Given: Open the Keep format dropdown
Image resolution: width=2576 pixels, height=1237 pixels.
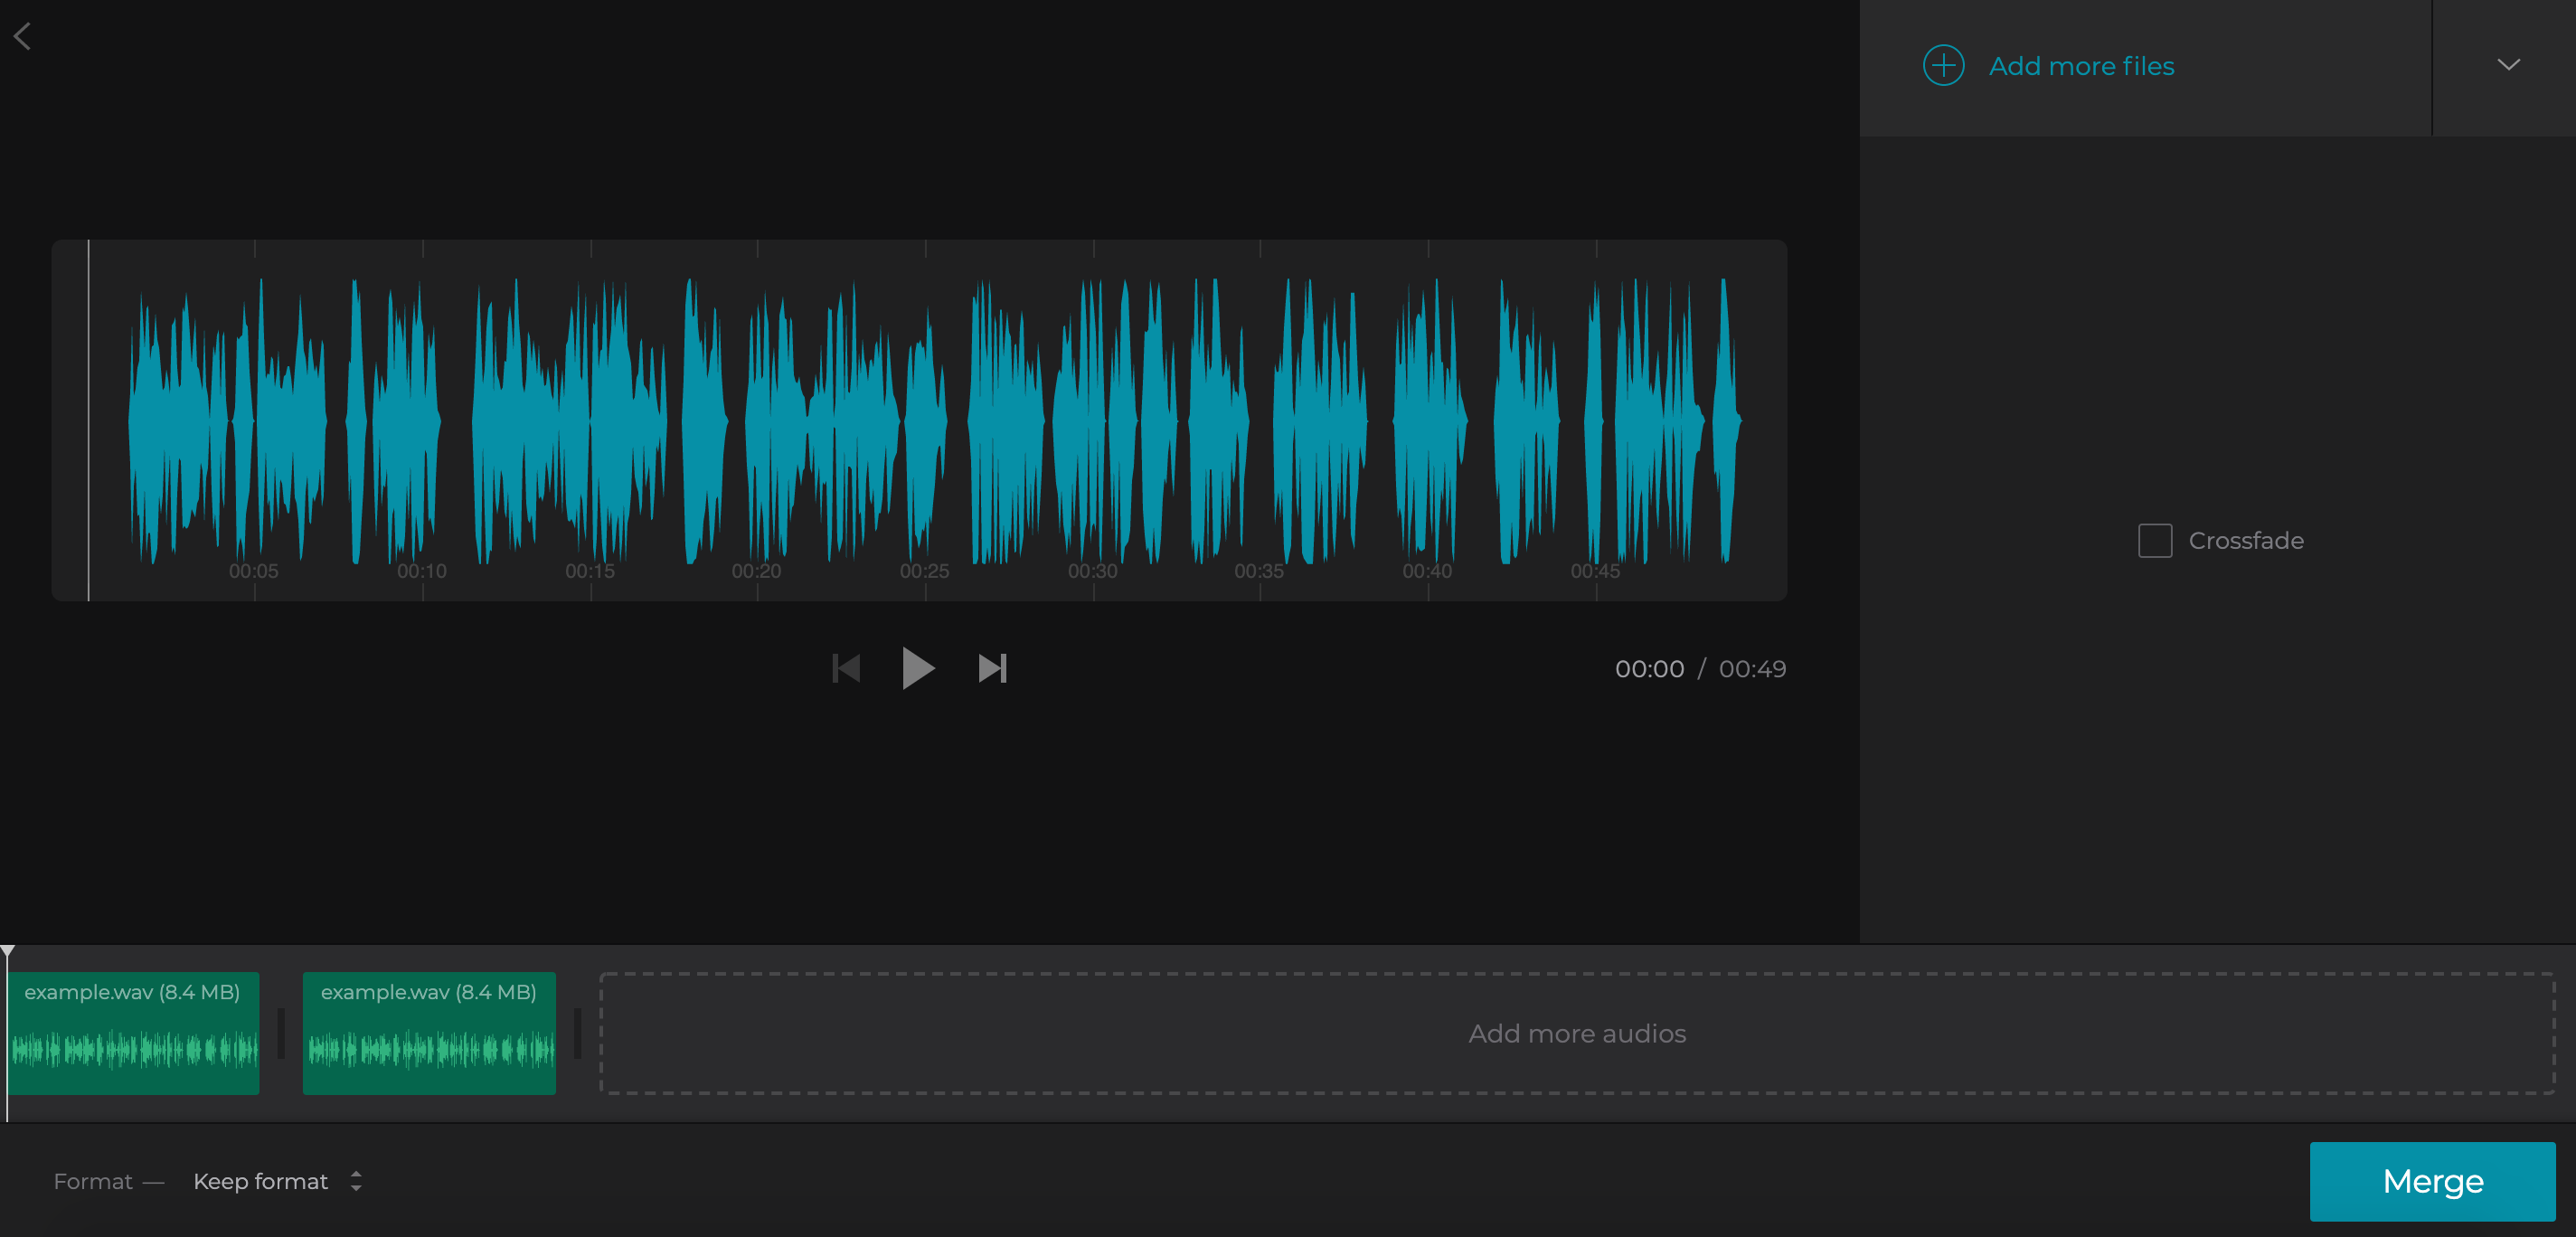Looking at the screenshot, I should (x=261, y=1181).
